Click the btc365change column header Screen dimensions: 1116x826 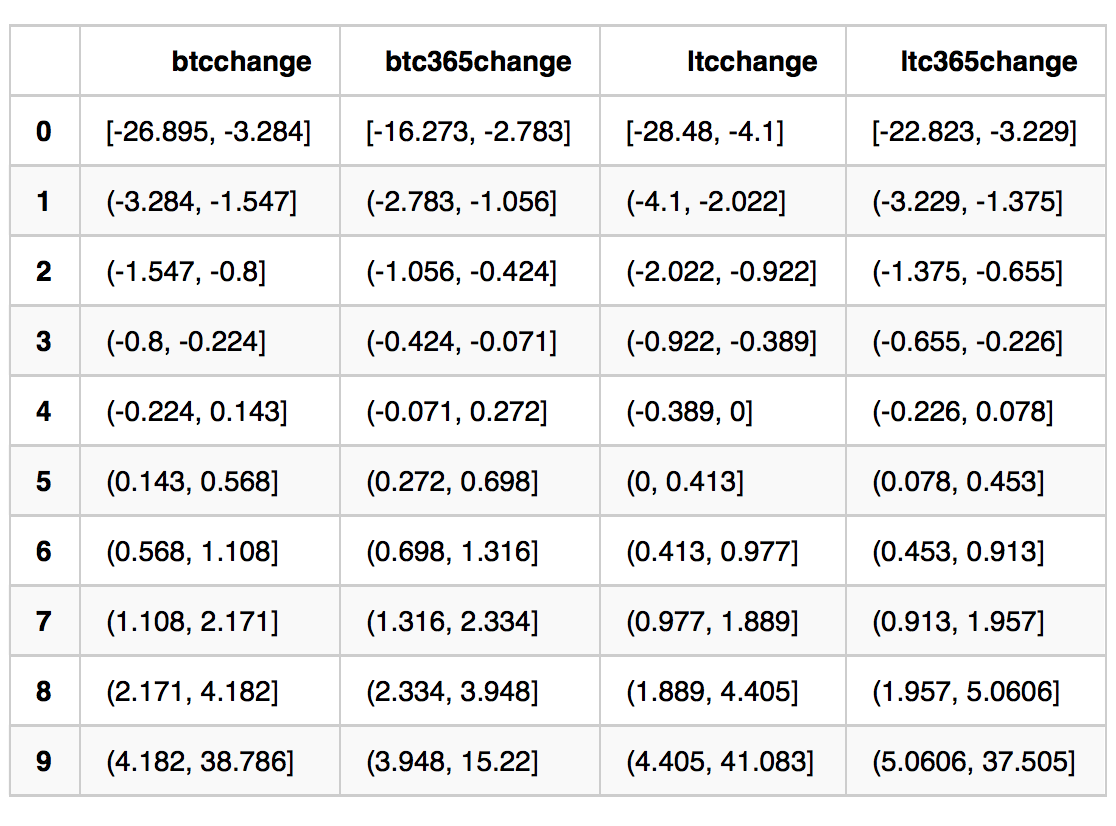tap(478, 61)
